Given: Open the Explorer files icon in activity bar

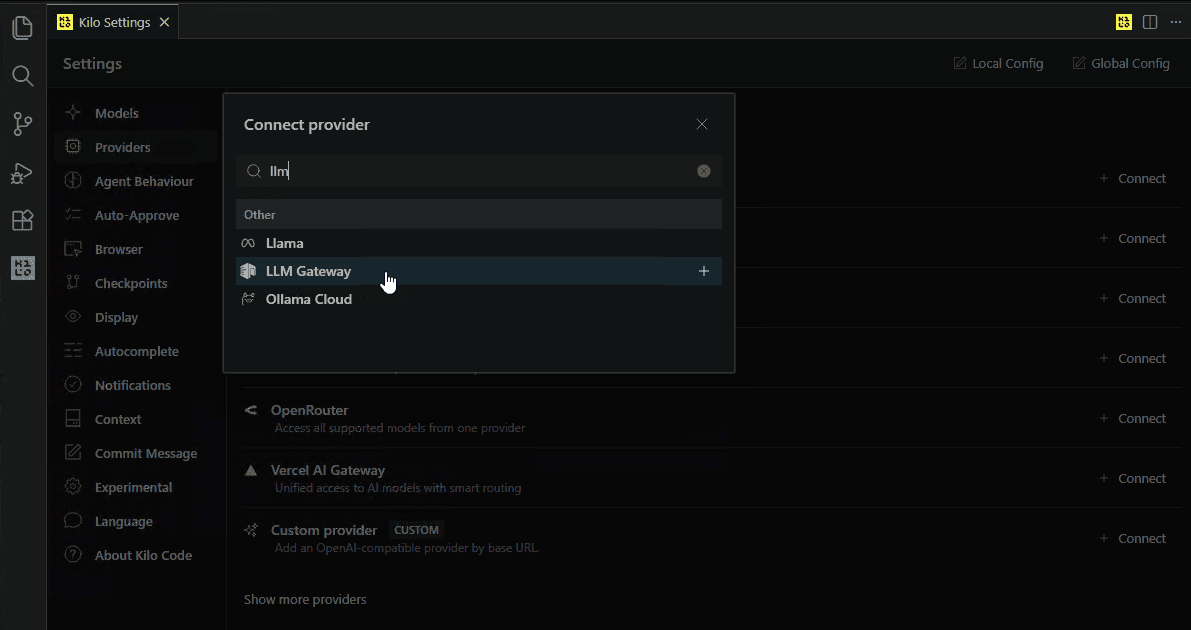Looking at the screenshot, I should pos(23,29).
